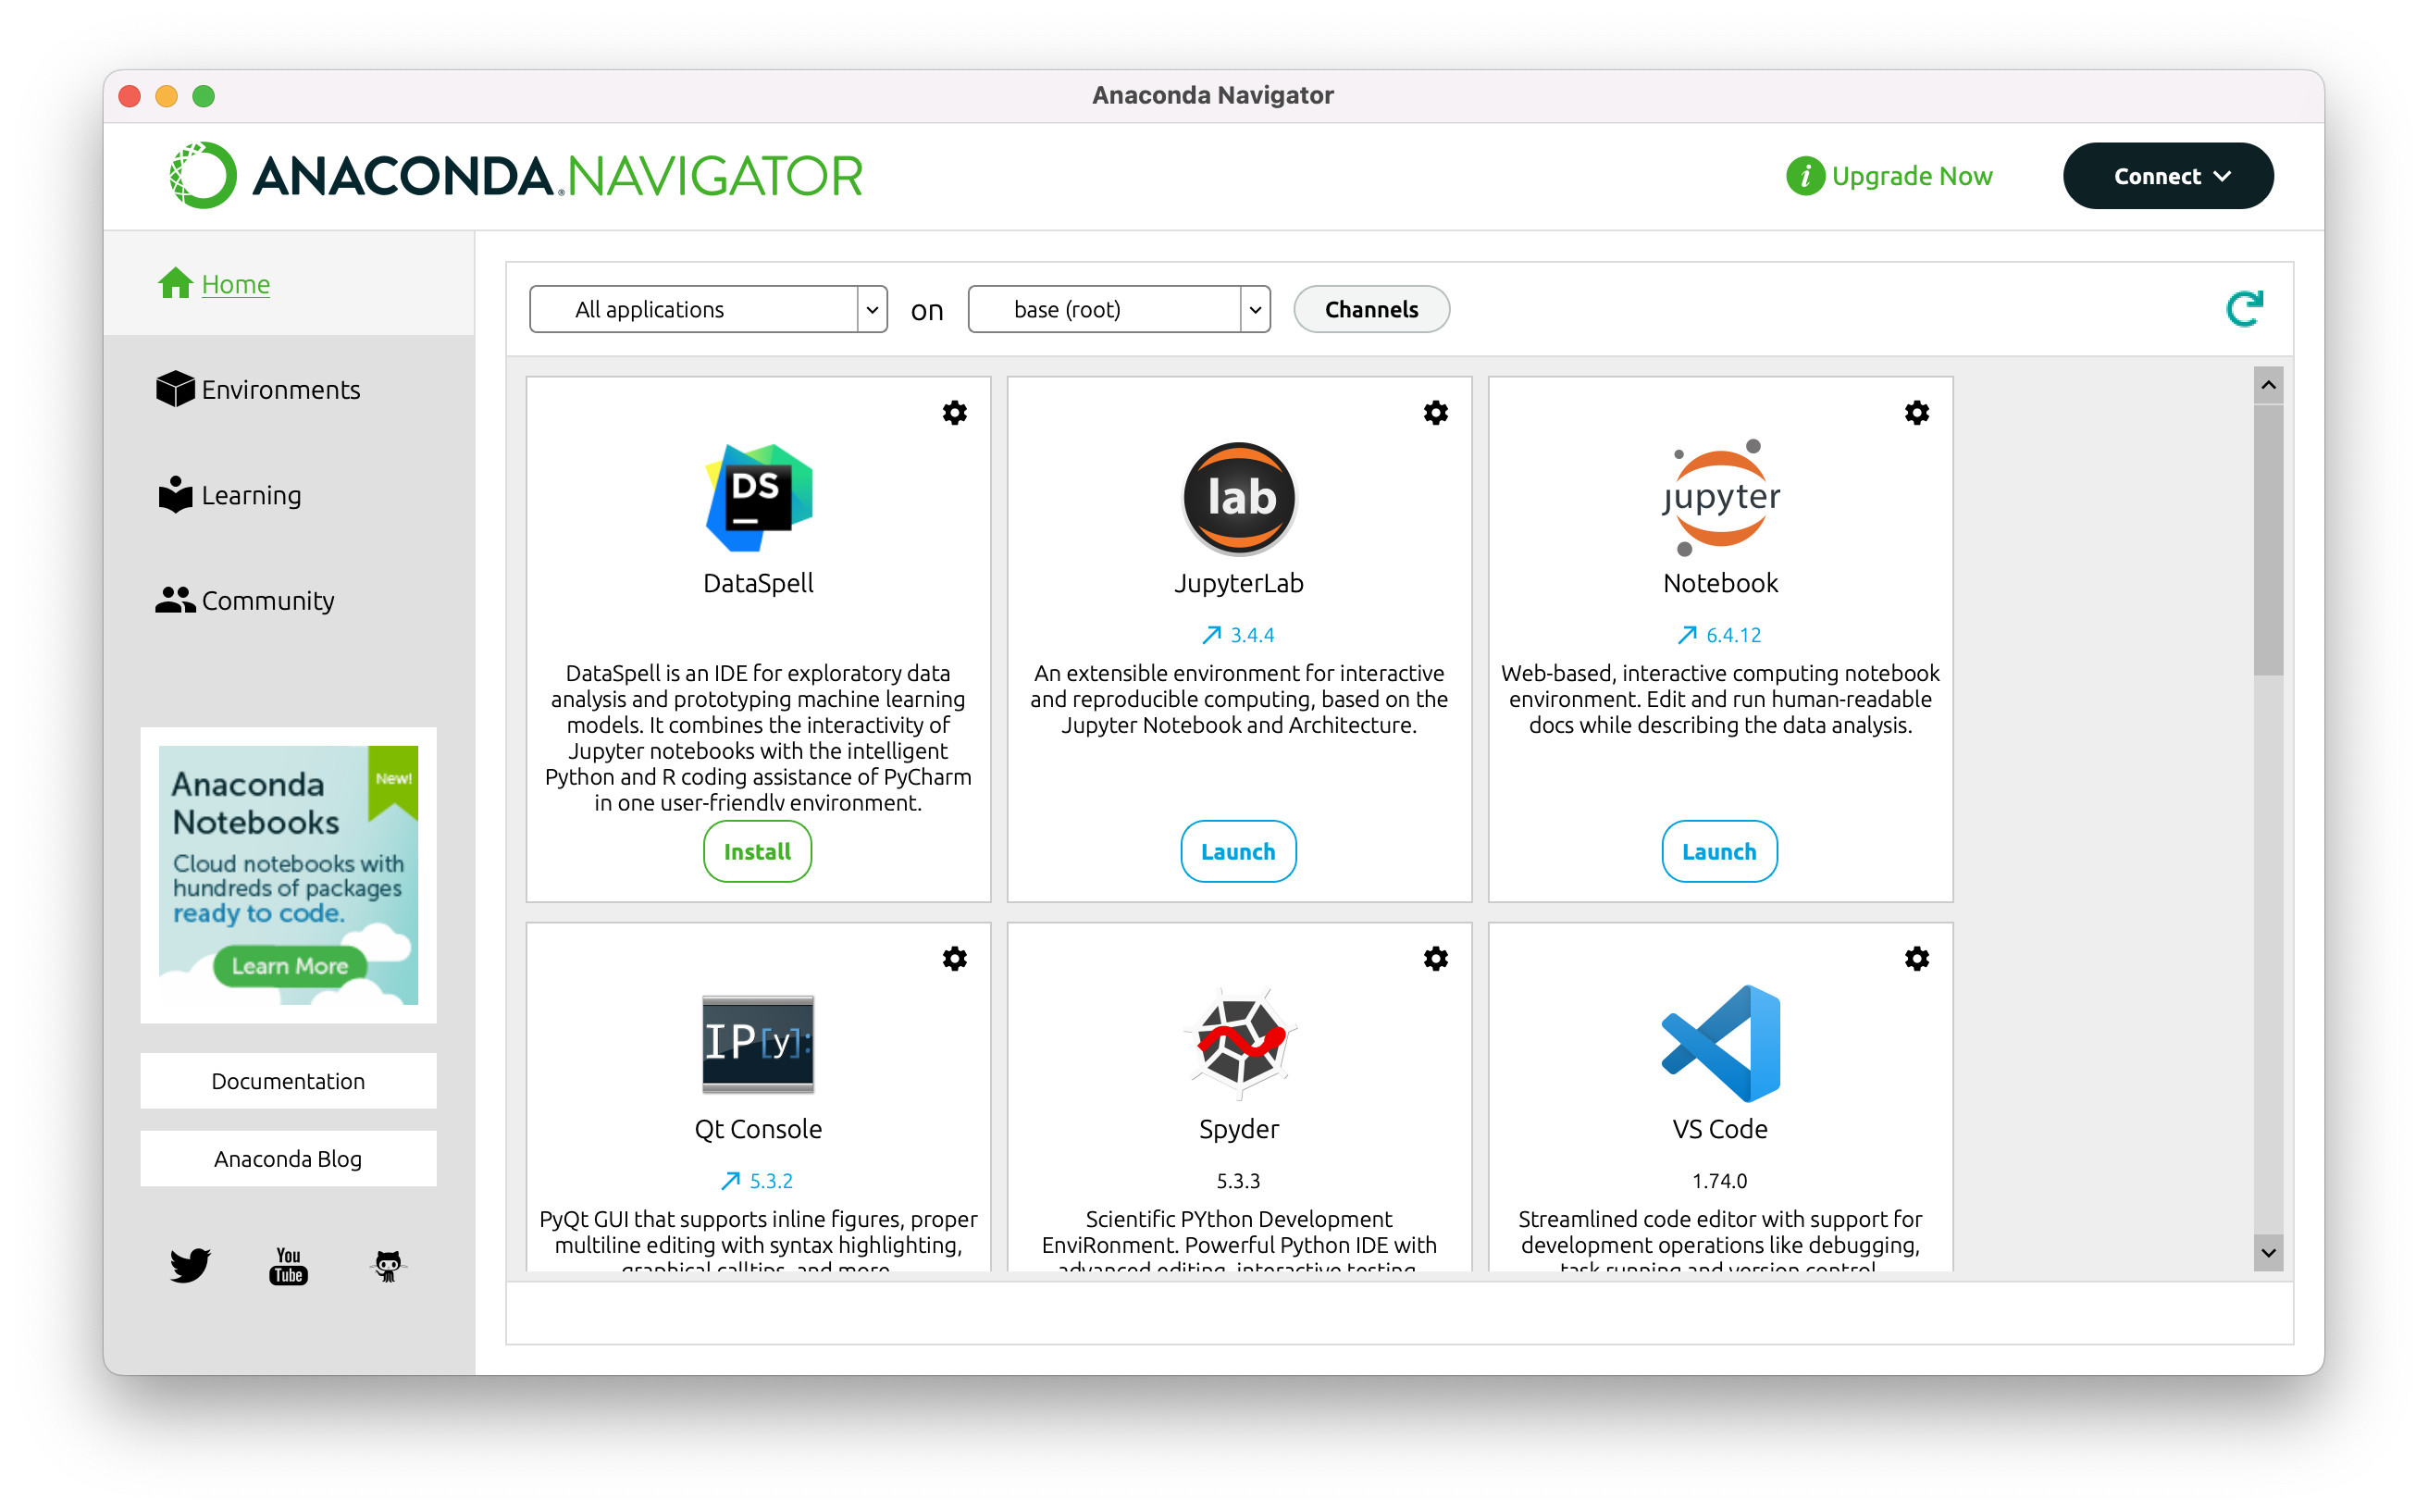Open Notebook settings gear

point(1917,413)
